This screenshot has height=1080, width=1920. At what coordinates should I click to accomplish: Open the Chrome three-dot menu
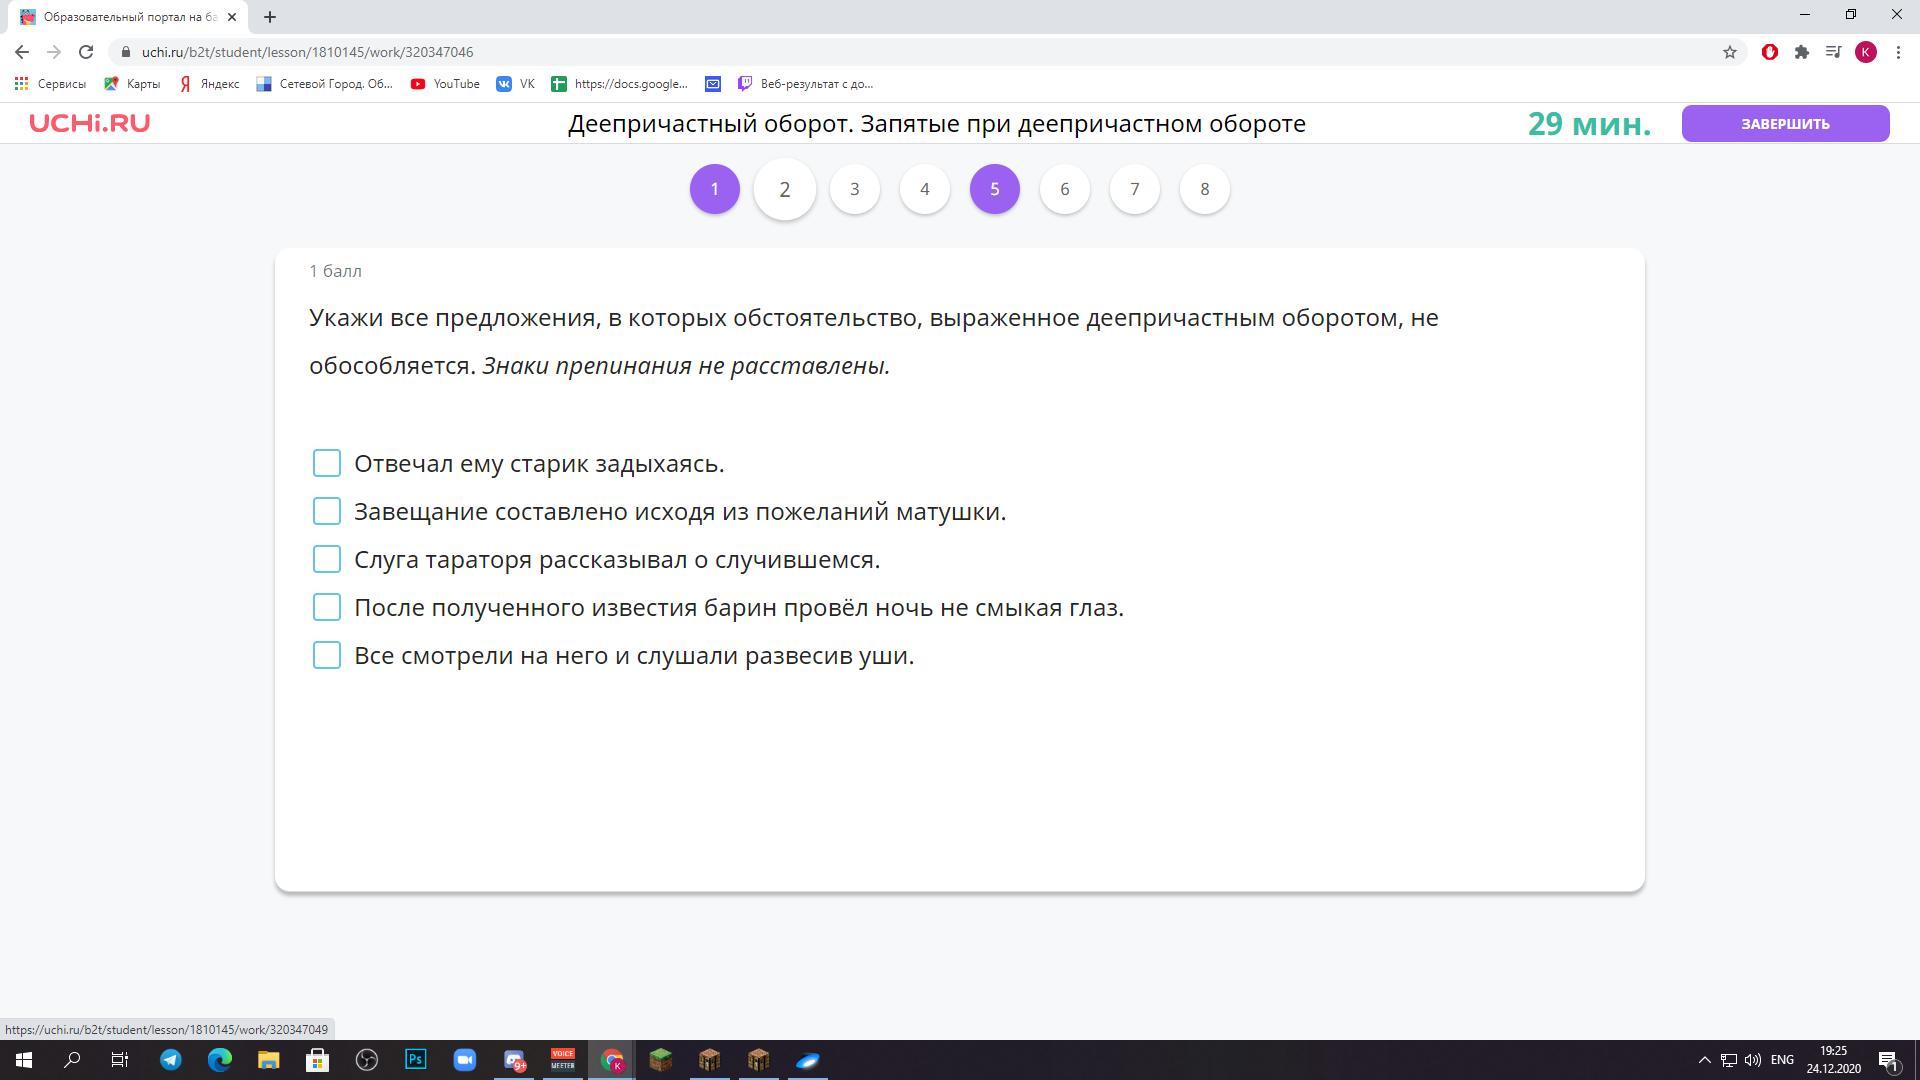click(1898, 52)
